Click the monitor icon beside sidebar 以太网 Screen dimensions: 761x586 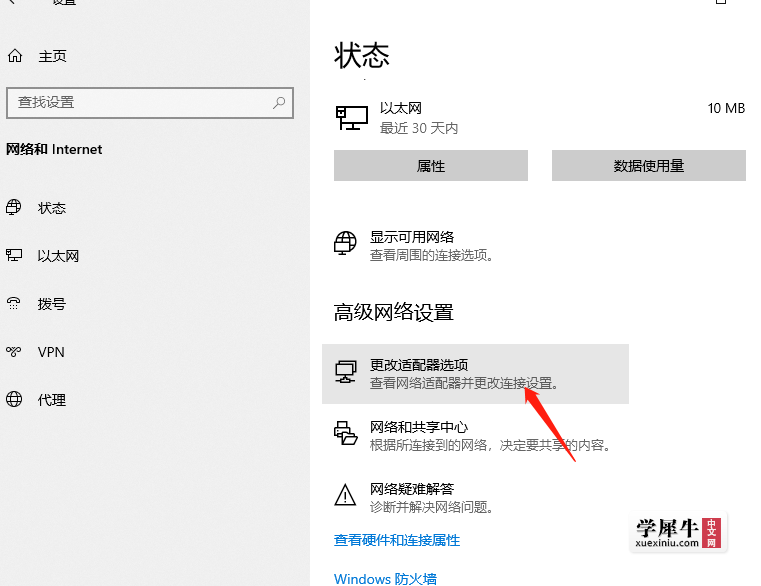tap(14, 255)
